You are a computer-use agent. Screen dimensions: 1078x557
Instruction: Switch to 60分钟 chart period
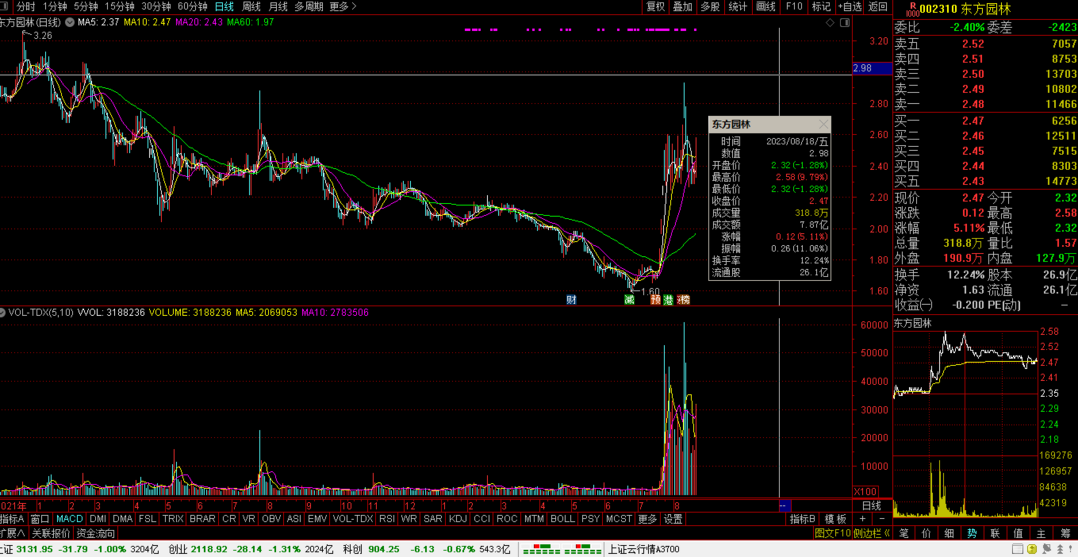[192, 7]
